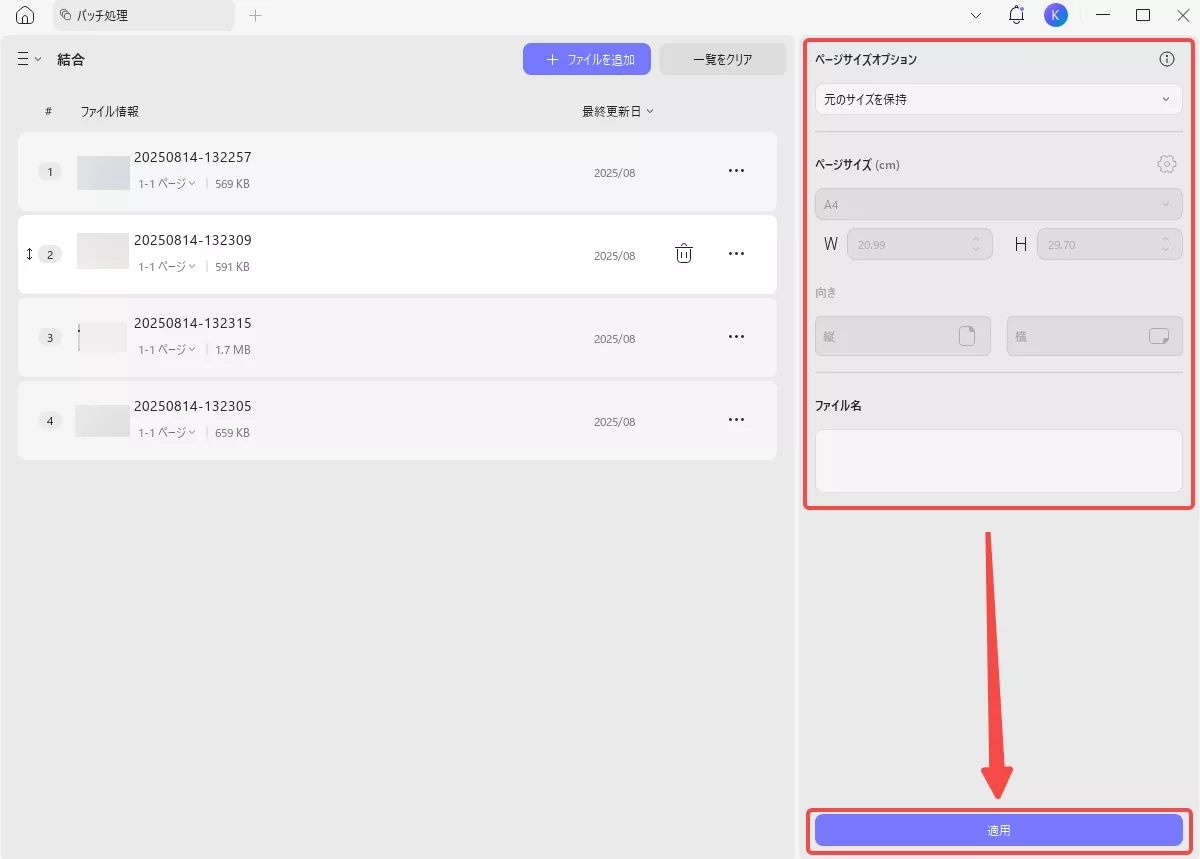This screenshot has height=859, width=1200.
Task: Expand page range of 20250814-132315
Action: (167, 350)
